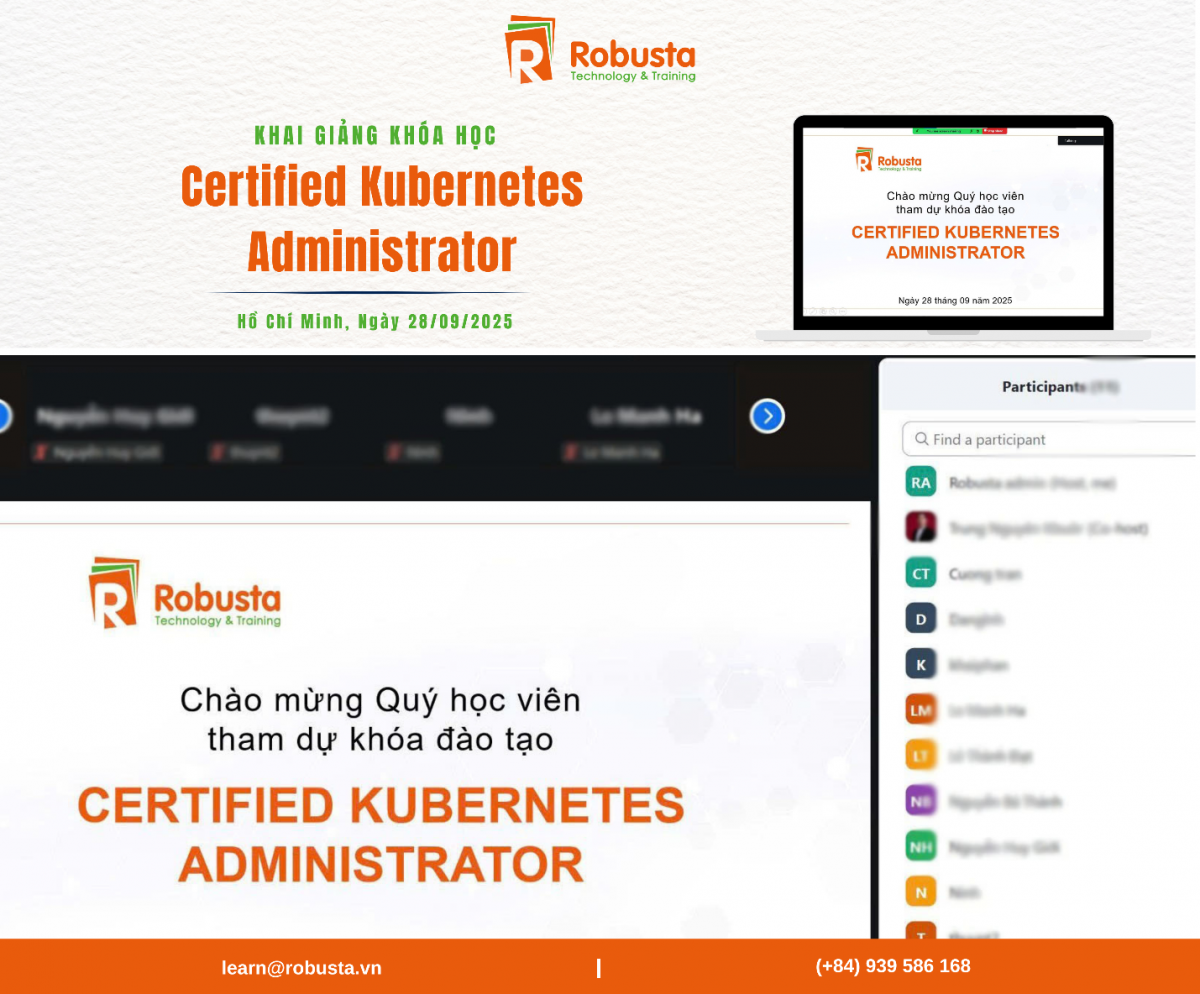Select the K participant avatar
Screen dimensions: 1200x994
tap(920, 664)
